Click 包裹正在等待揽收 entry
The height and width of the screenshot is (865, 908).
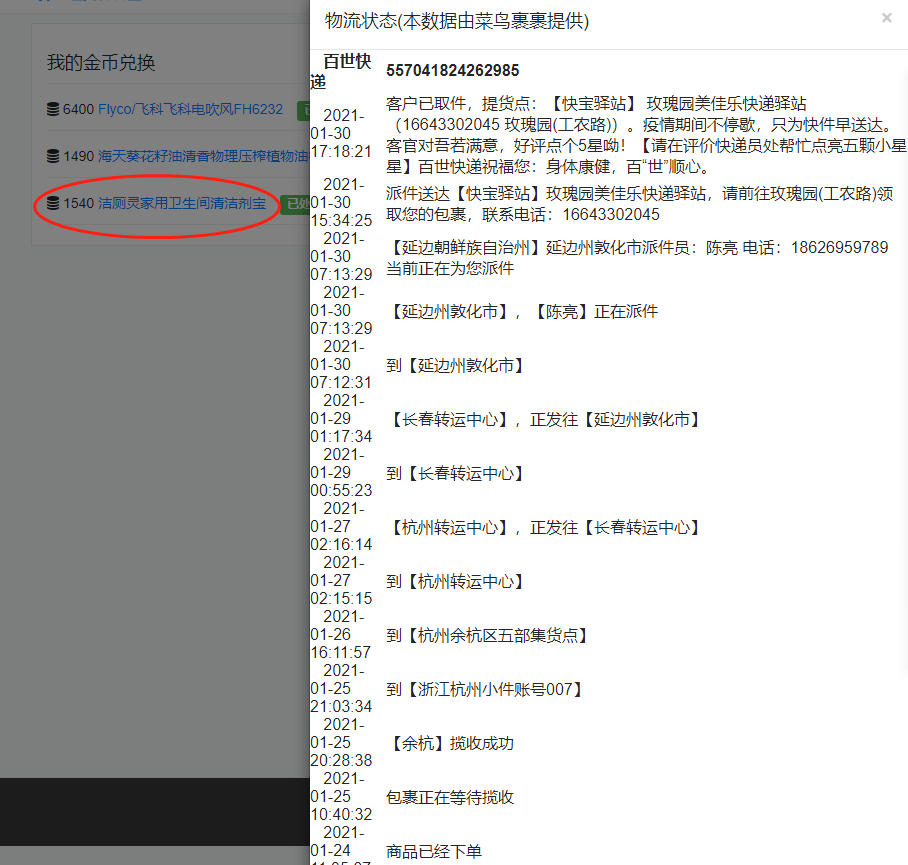pyautogui.click(x=450, y=798)
